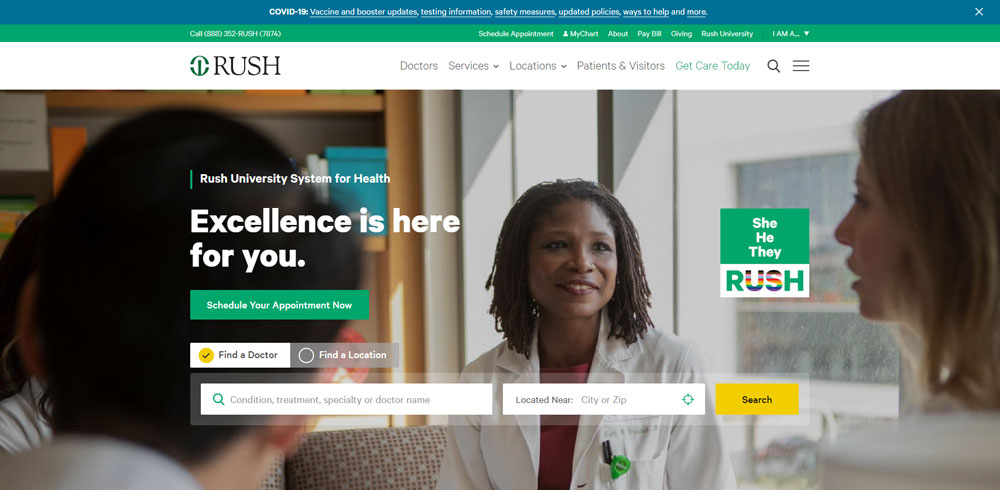This screenshot has width=1000, height=490.
Task: Open the I AM A... dropdown
Action: (791, 34)
